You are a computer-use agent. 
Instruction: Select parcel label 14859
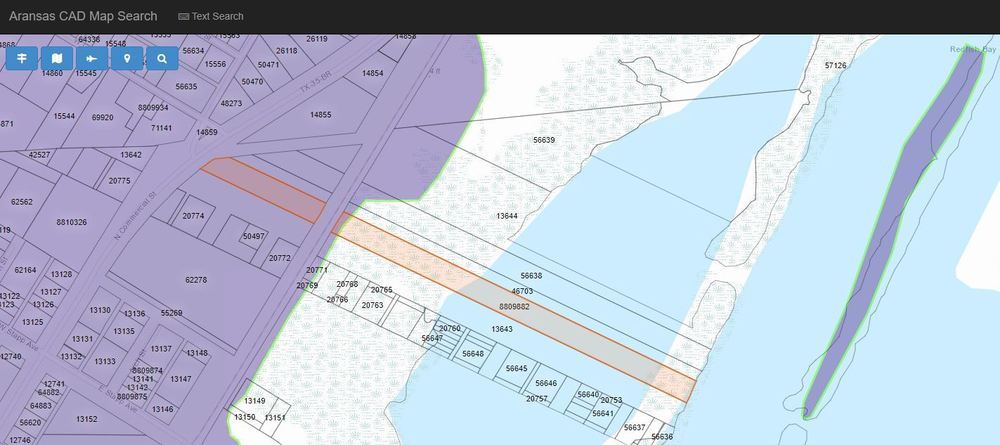(207, 133)
